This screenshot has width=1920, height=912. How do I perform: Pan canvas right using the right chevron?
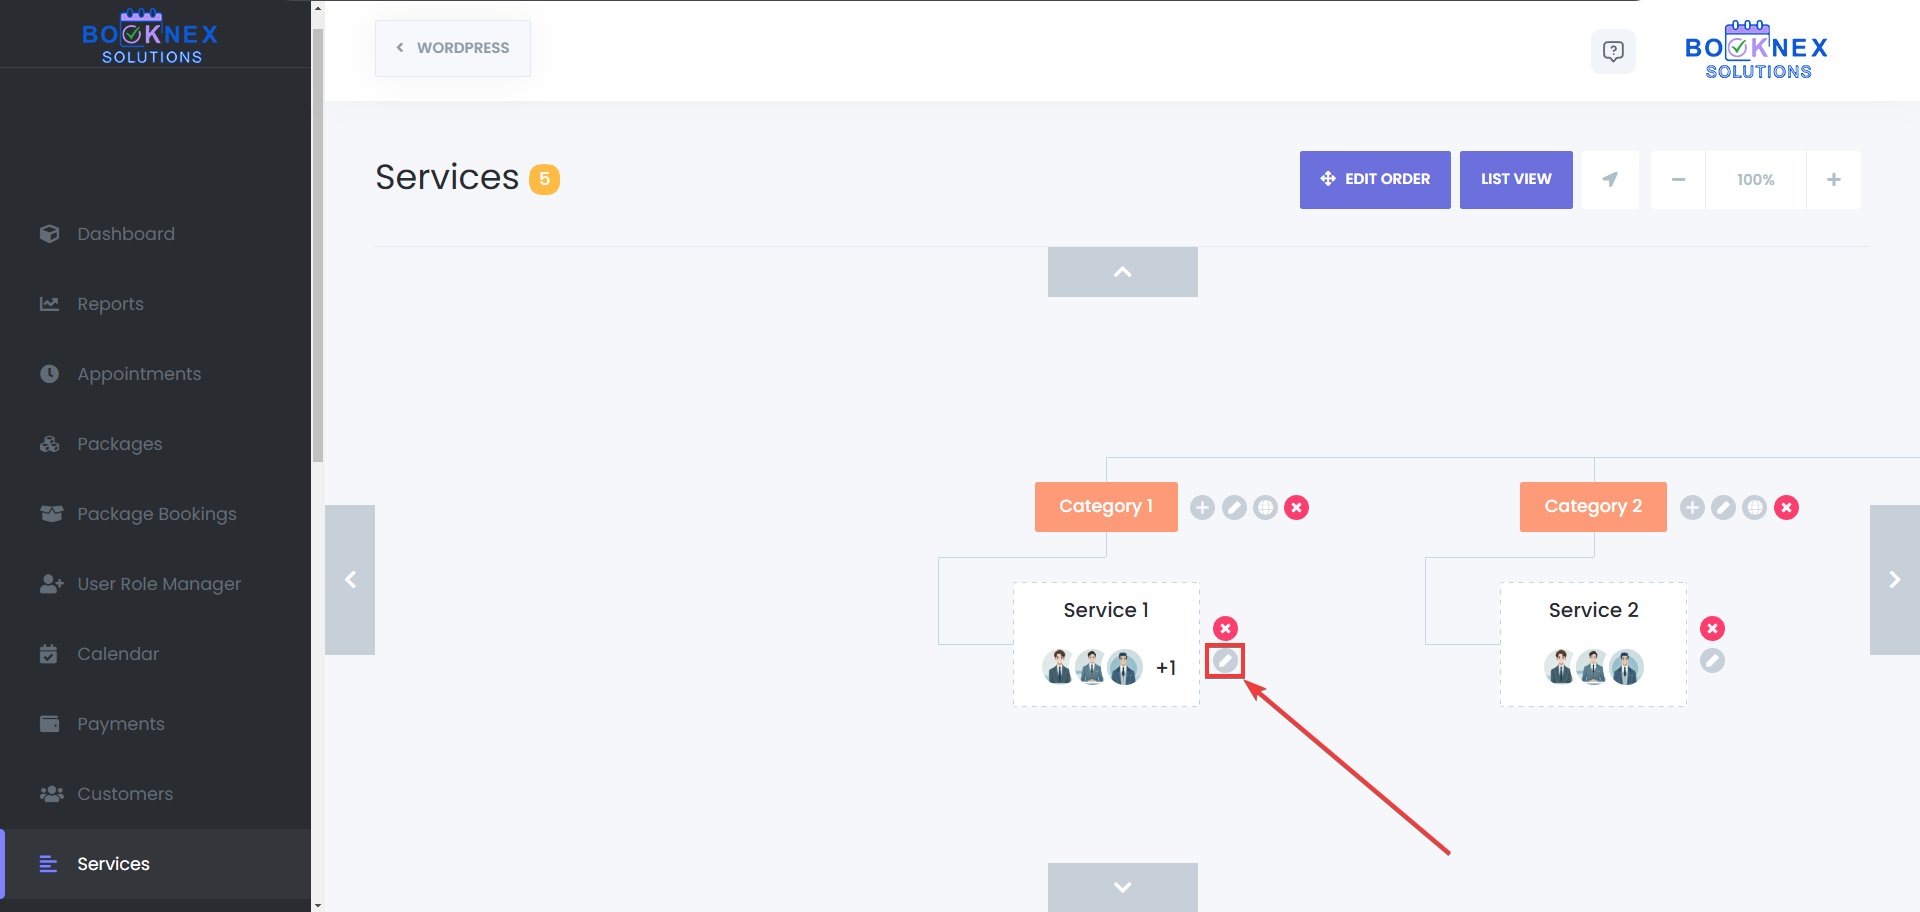point(1894,580)
